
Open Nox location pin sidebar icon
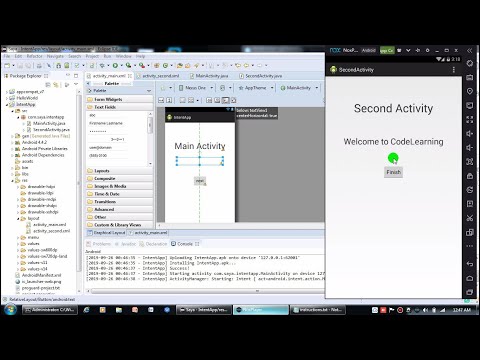coord(470,91)
